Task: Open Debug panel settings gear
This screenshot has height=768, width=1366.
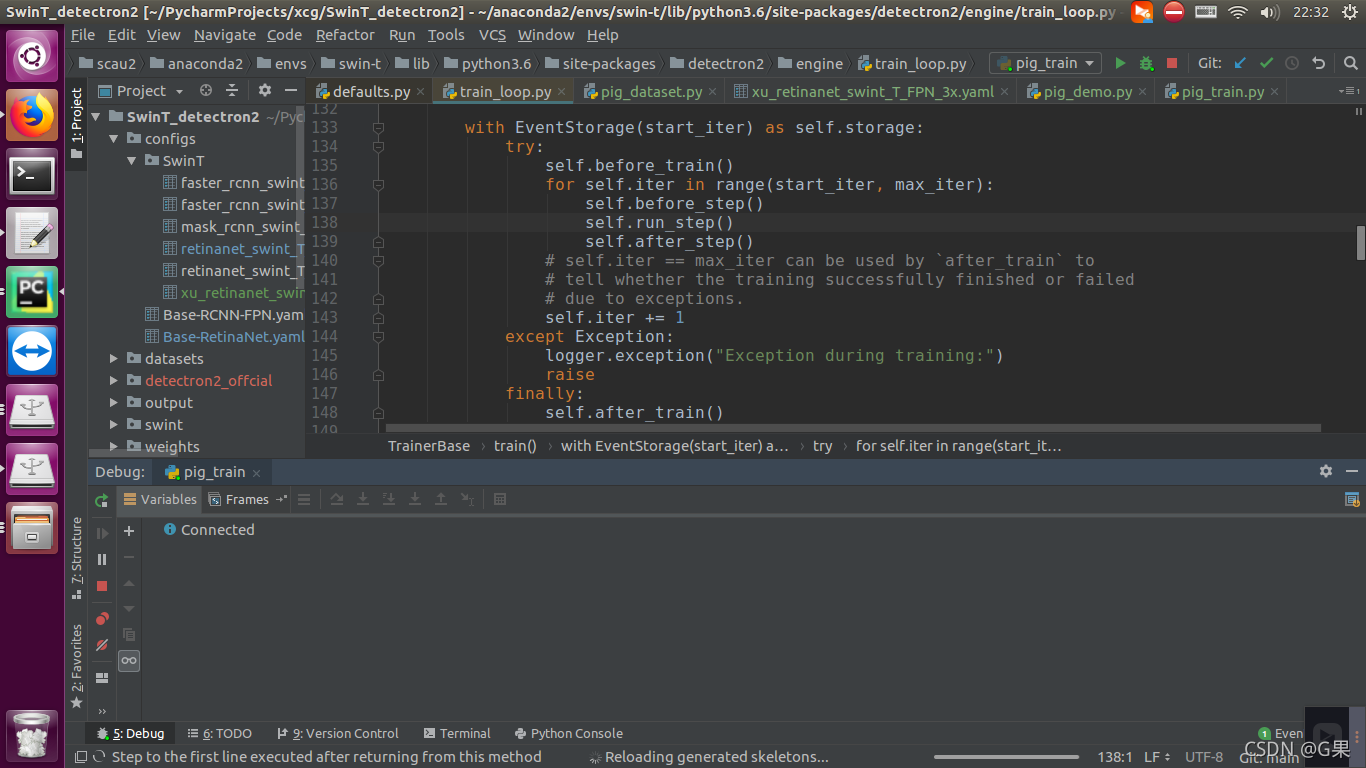Action: click(1326, 471)
